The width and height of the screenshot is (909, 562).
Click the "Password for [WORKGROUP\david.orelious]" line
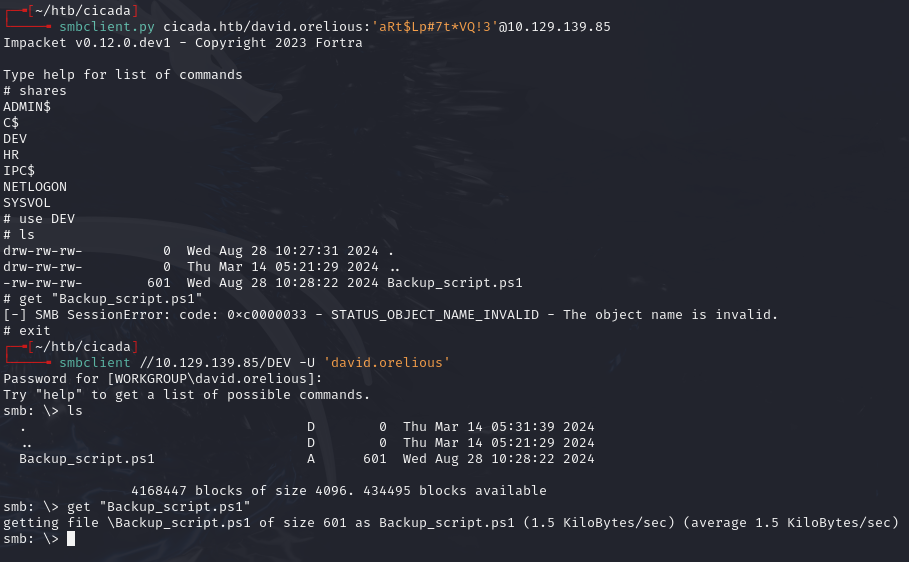coord(163,379)
